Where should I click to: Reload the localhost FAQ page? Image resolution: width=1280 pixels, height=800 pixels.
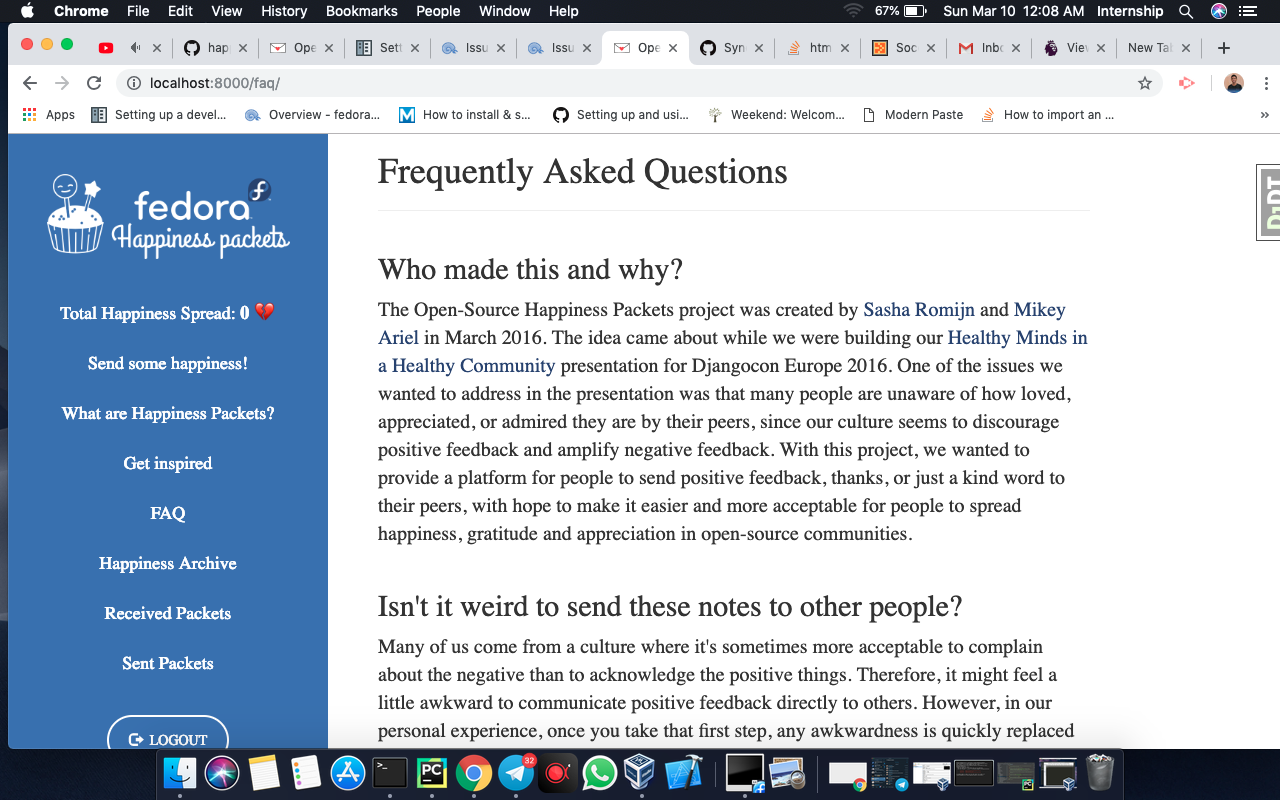94,83
